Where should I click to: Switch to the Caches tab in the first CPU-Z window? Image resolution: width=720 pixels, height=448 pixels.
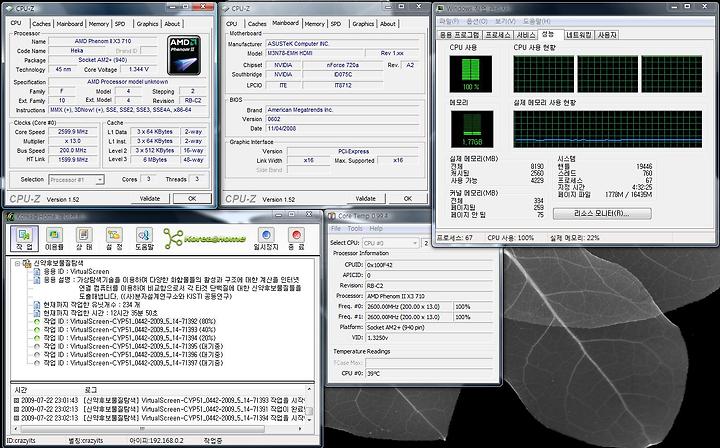coord(41,24)
